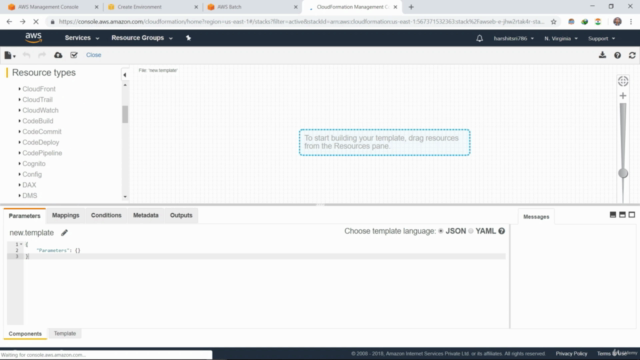
Task: Switch to the Outputs tab
Action: tap(181, 215)
